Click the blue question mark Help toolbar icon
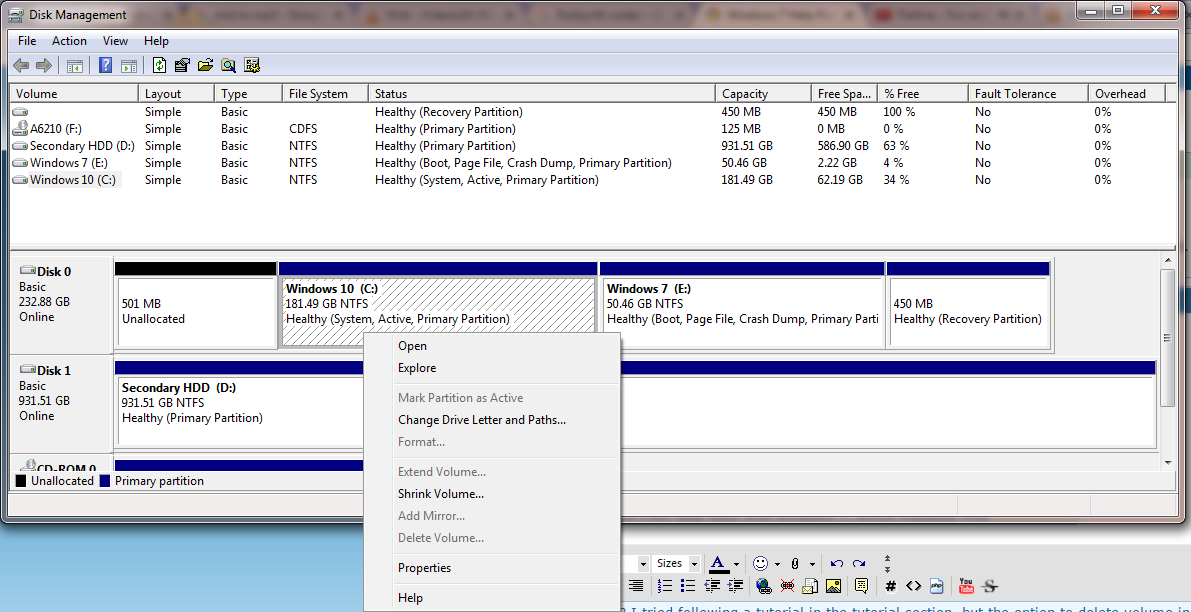 coord(106,66)
